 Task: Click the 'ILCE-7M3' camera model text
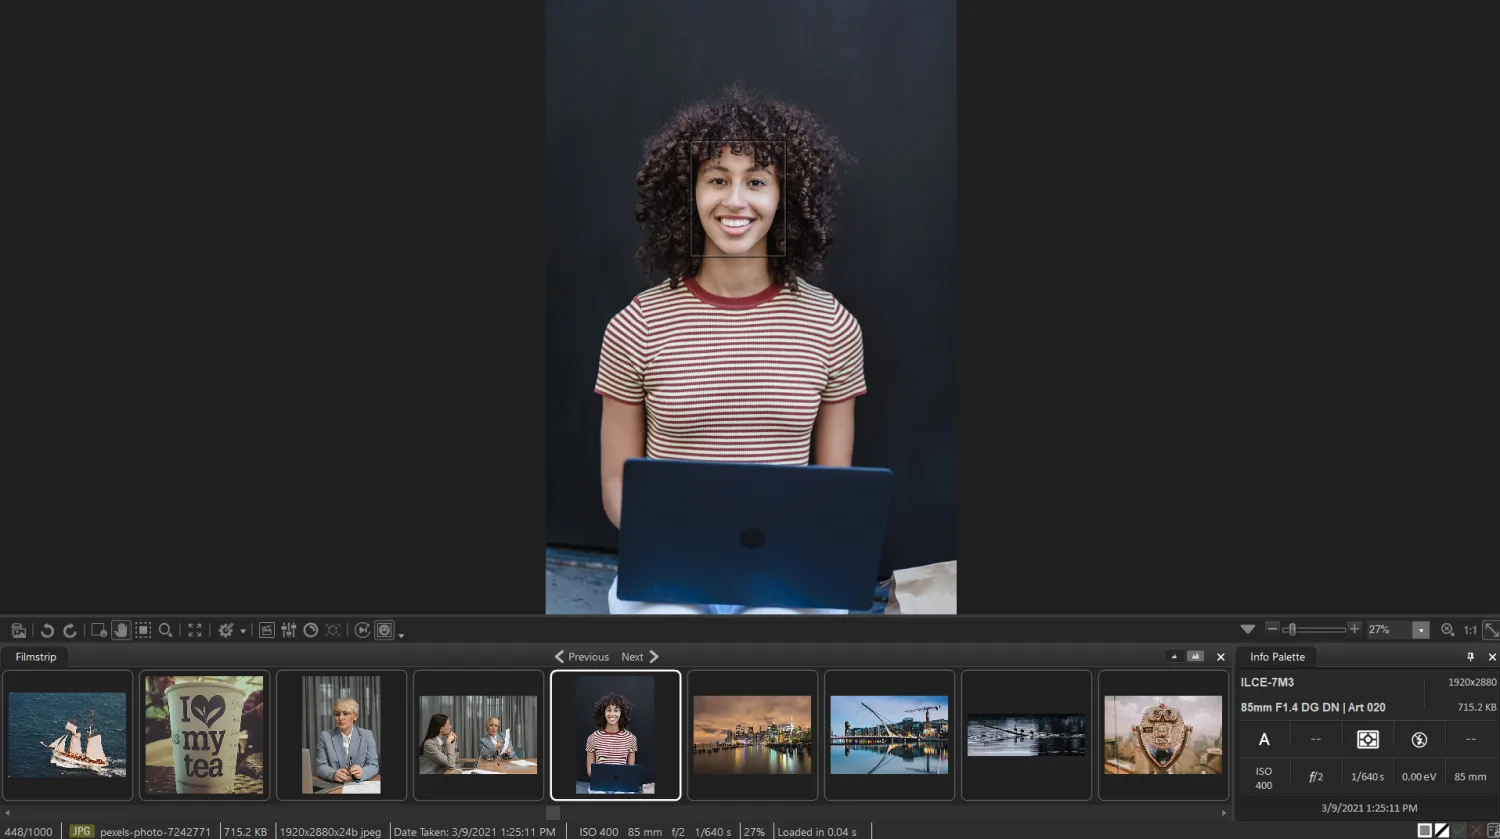[1267, 682]
